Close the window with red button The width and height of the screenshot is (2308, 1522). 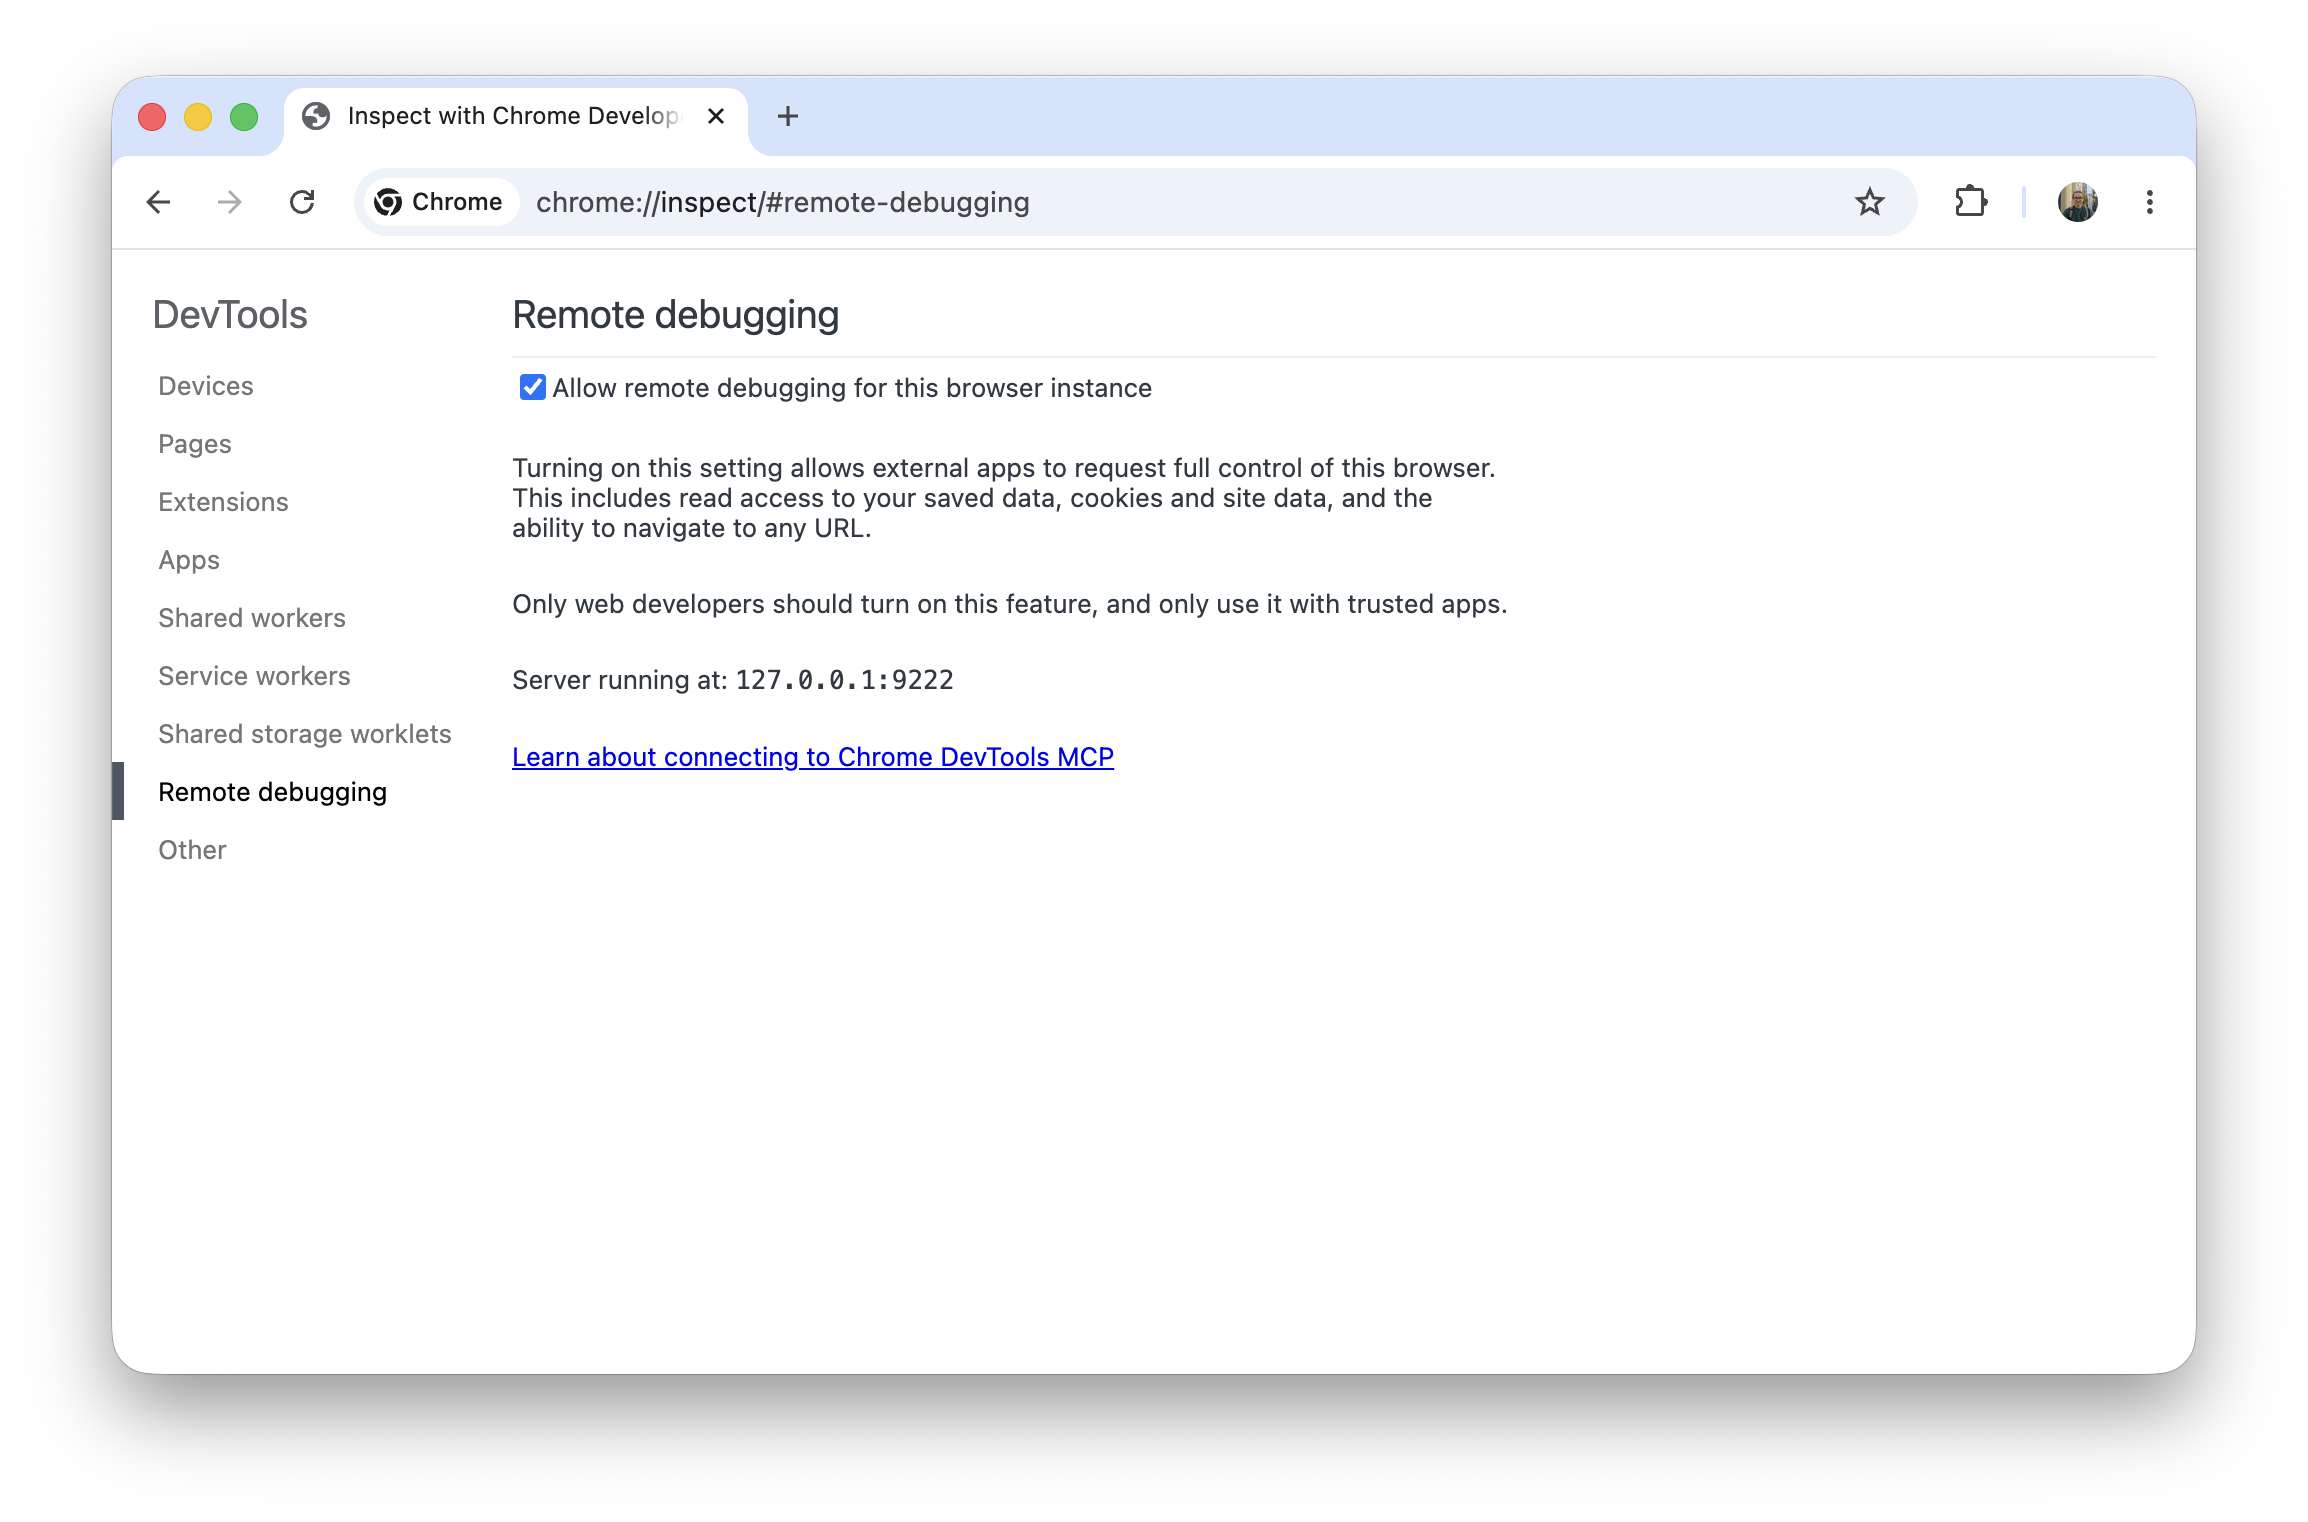(152, 117)
